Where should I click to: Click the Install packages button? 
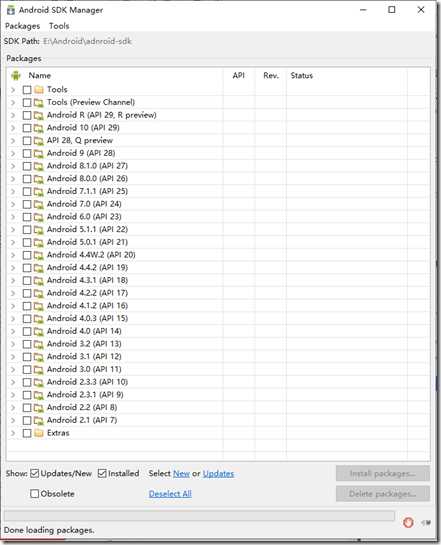383,473
